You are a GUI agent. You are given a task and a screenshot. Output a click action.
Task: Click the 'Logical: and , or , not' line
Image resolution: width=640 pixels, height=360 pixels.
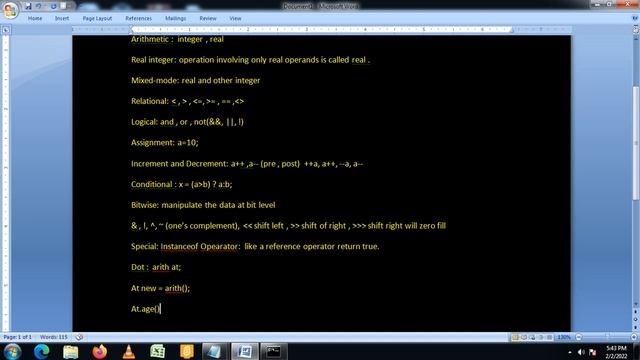pyautogui.click(x=187, y=122)
